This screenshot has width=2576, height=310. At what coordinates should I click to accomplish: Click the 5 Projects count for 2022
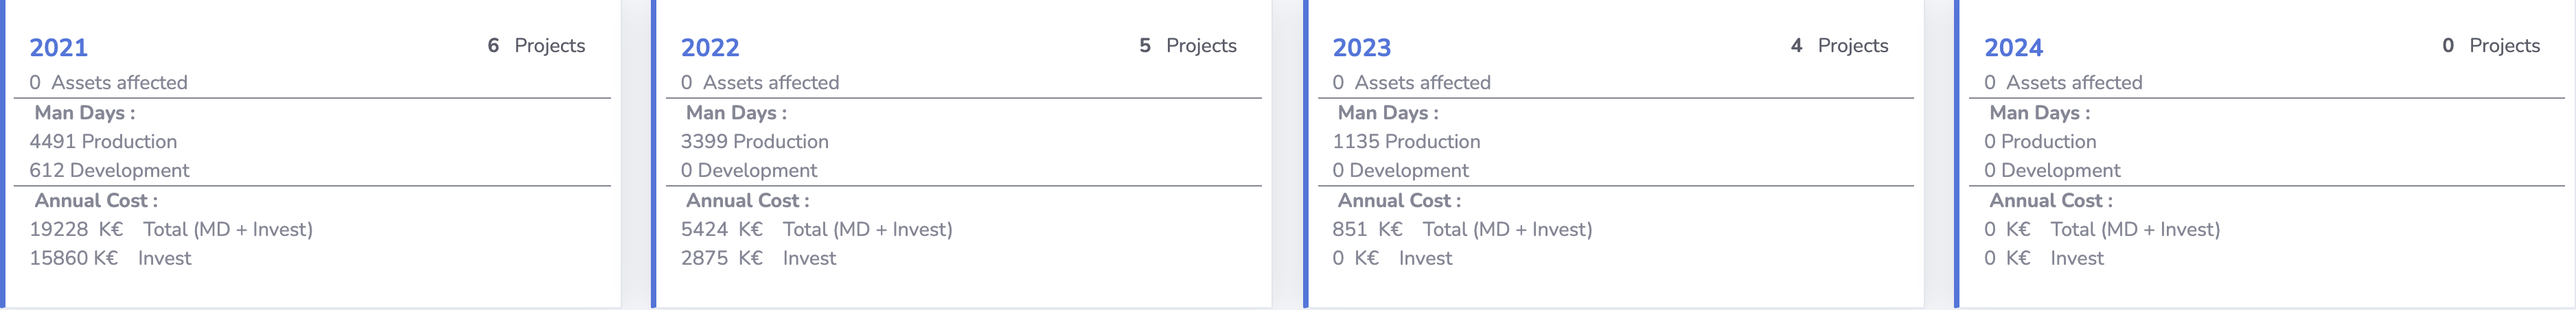[x=1188, y=45]
